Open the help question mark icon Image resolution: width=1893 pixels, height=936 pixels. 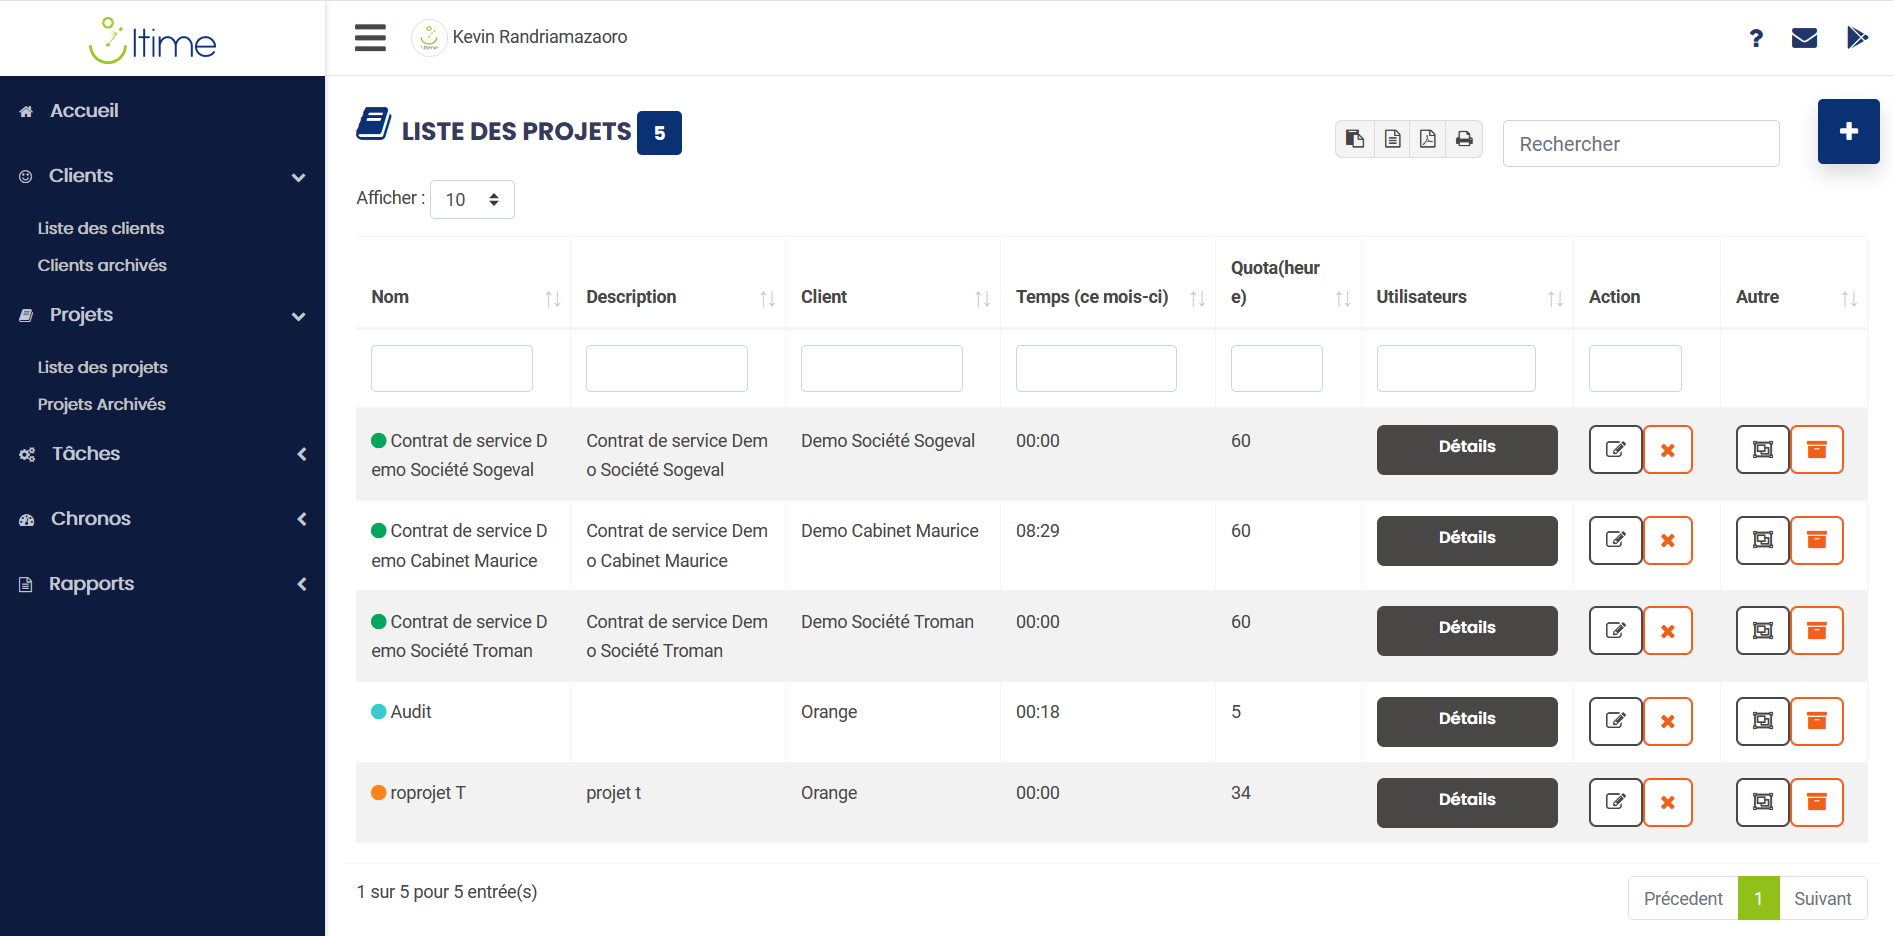pos(1756,38)
